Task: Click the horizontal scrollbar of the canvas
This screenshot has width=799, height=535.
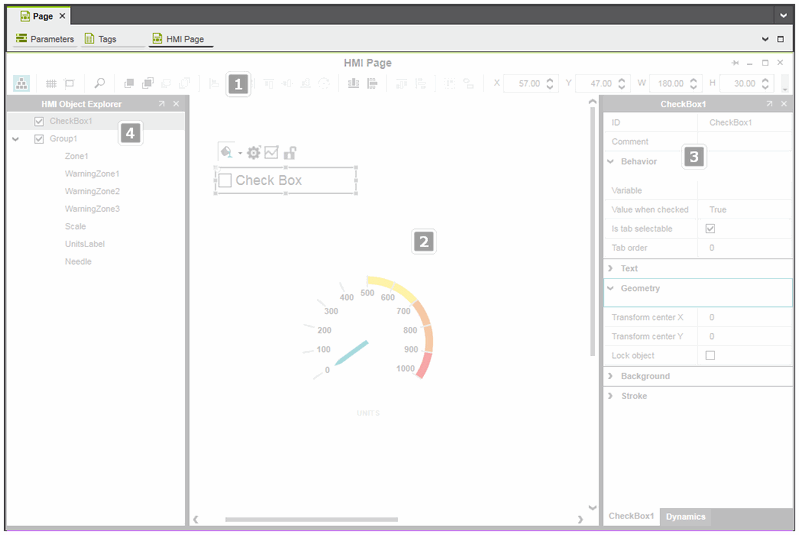Action: [x=311, y=520]
